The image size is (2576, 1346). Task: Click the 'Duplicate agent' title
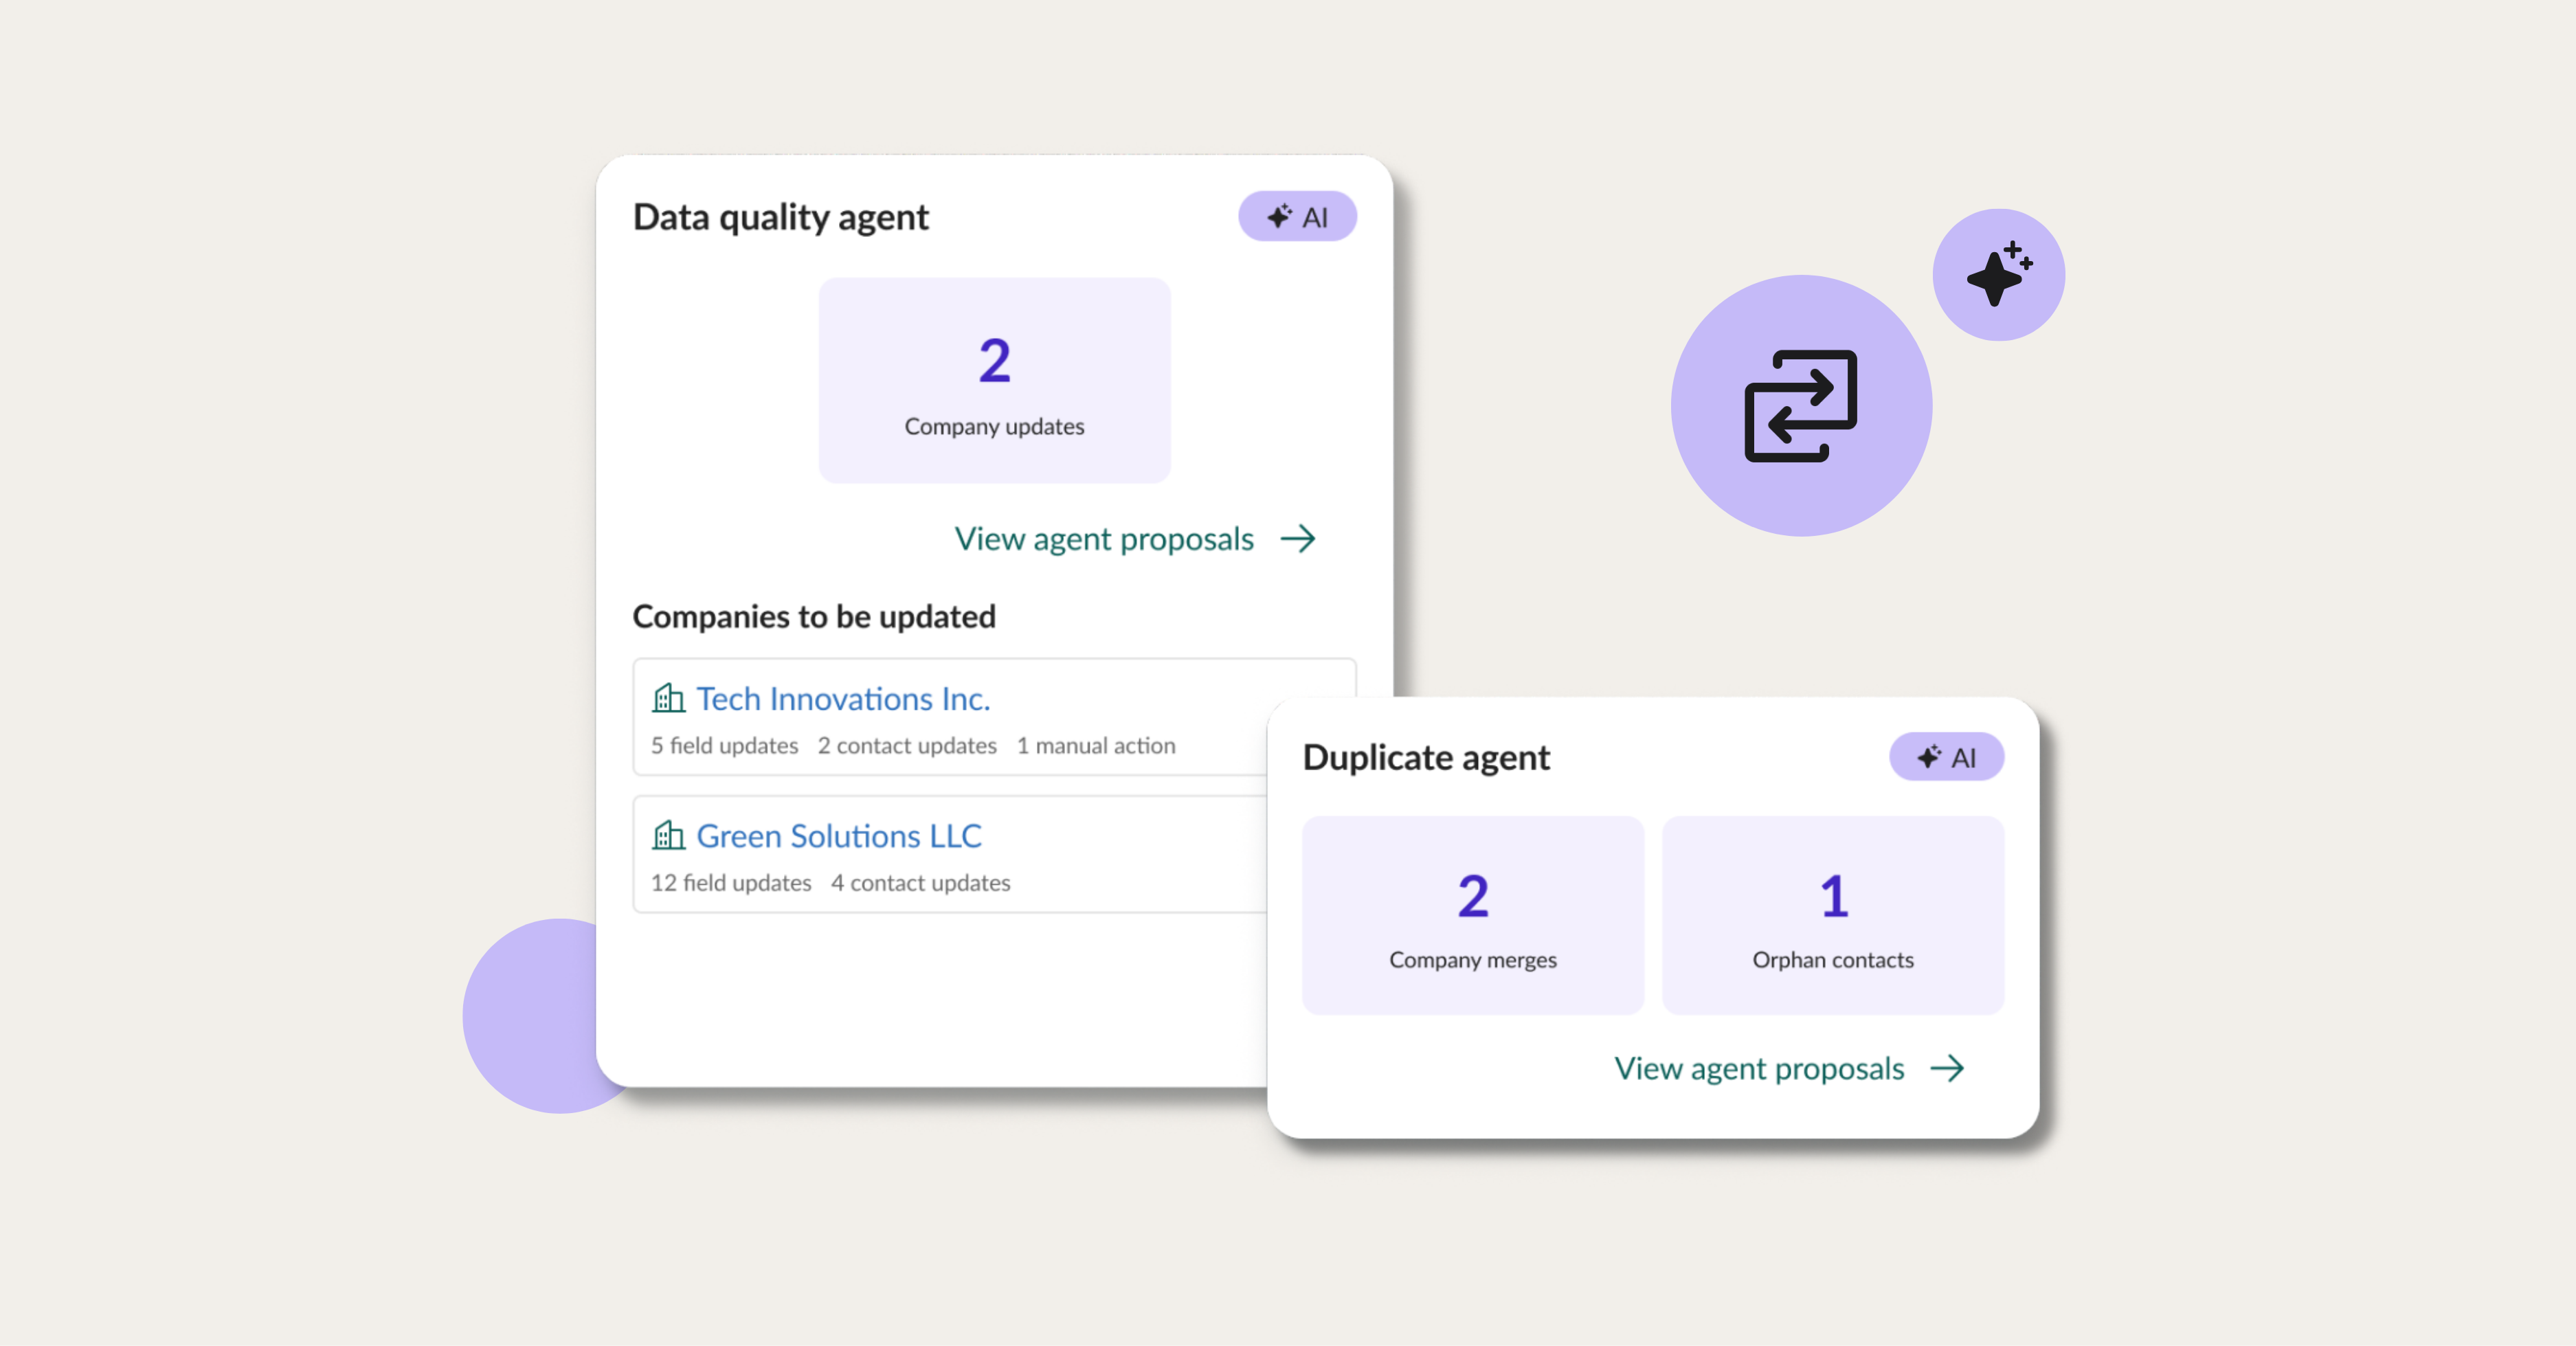(x=1426, y=757)
